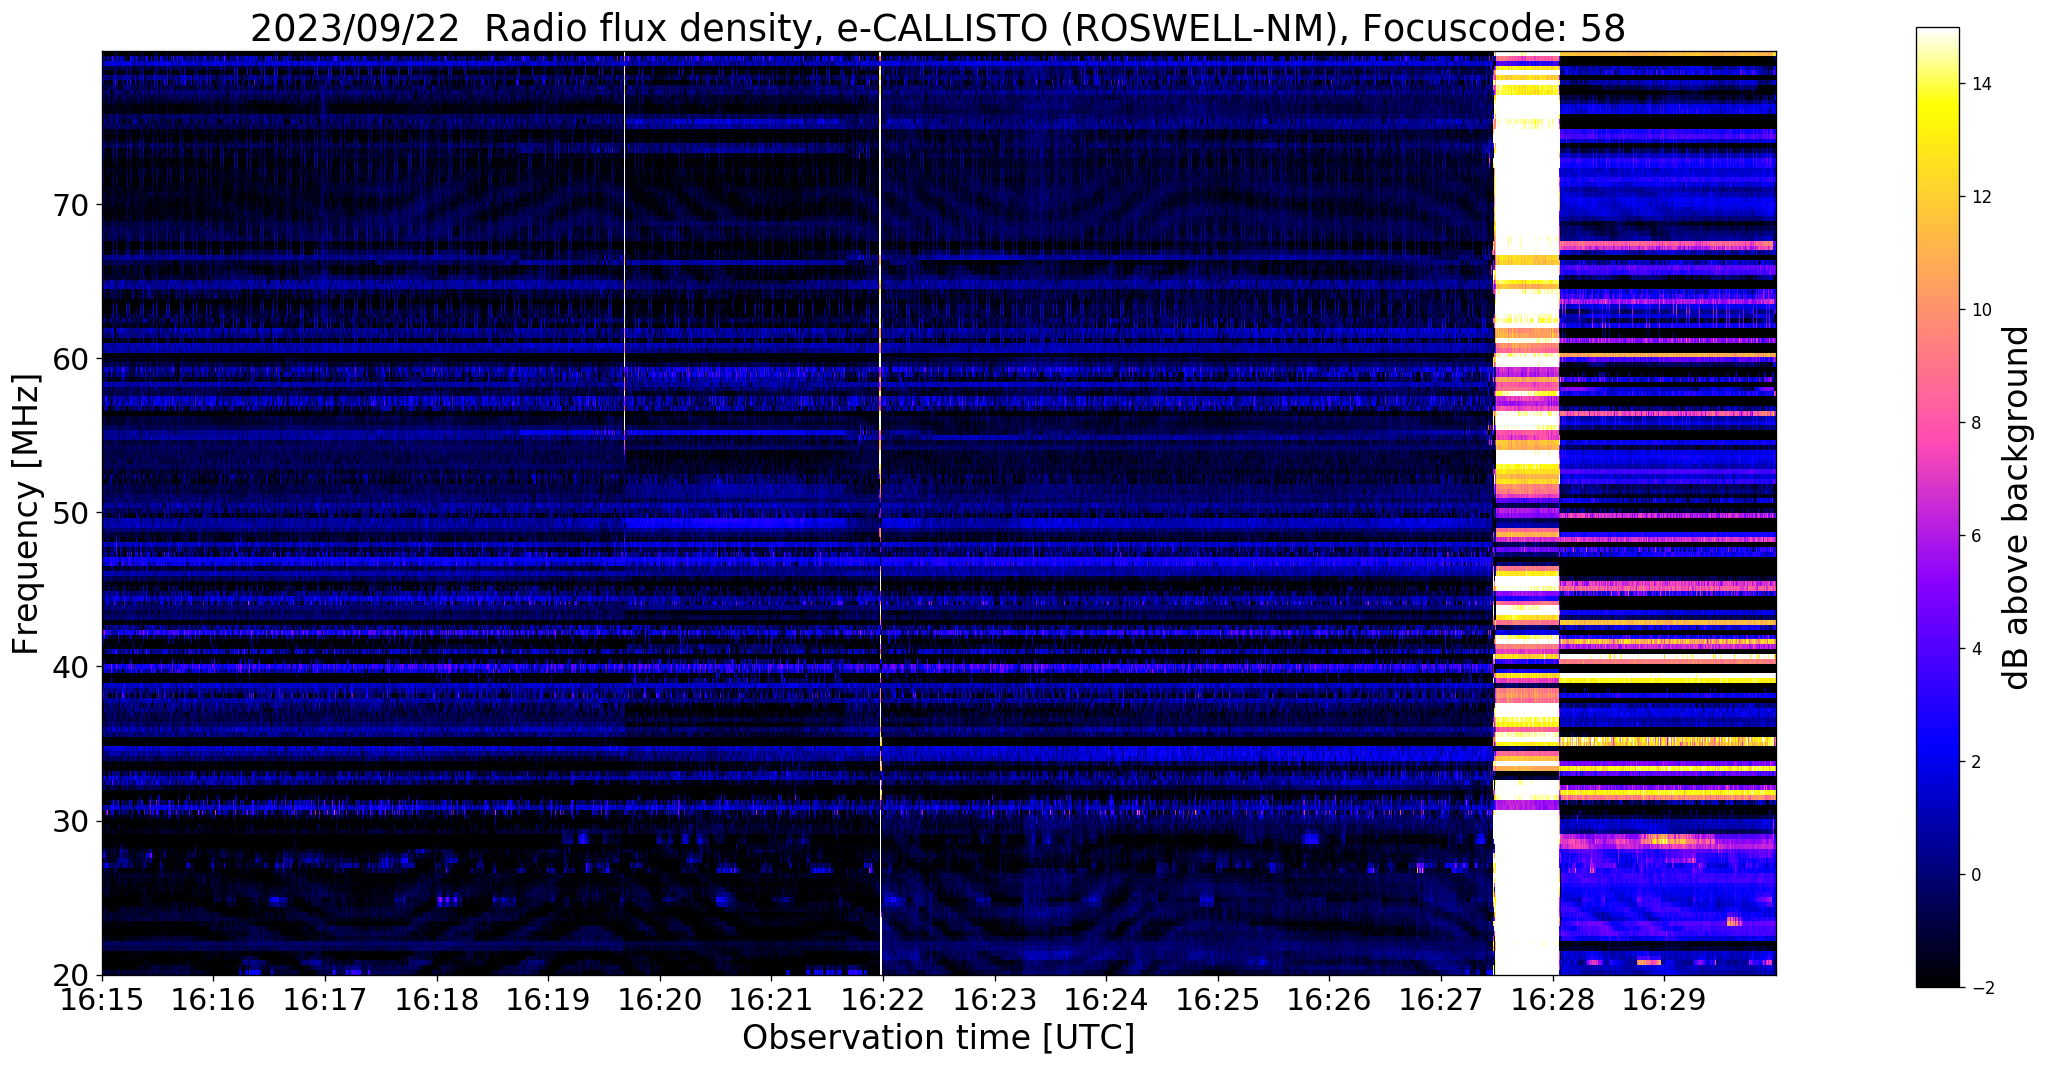This screenshot has width=2047, height=1067.
Task: Click the 16:16 time tick label
Action: click(213, 998)
